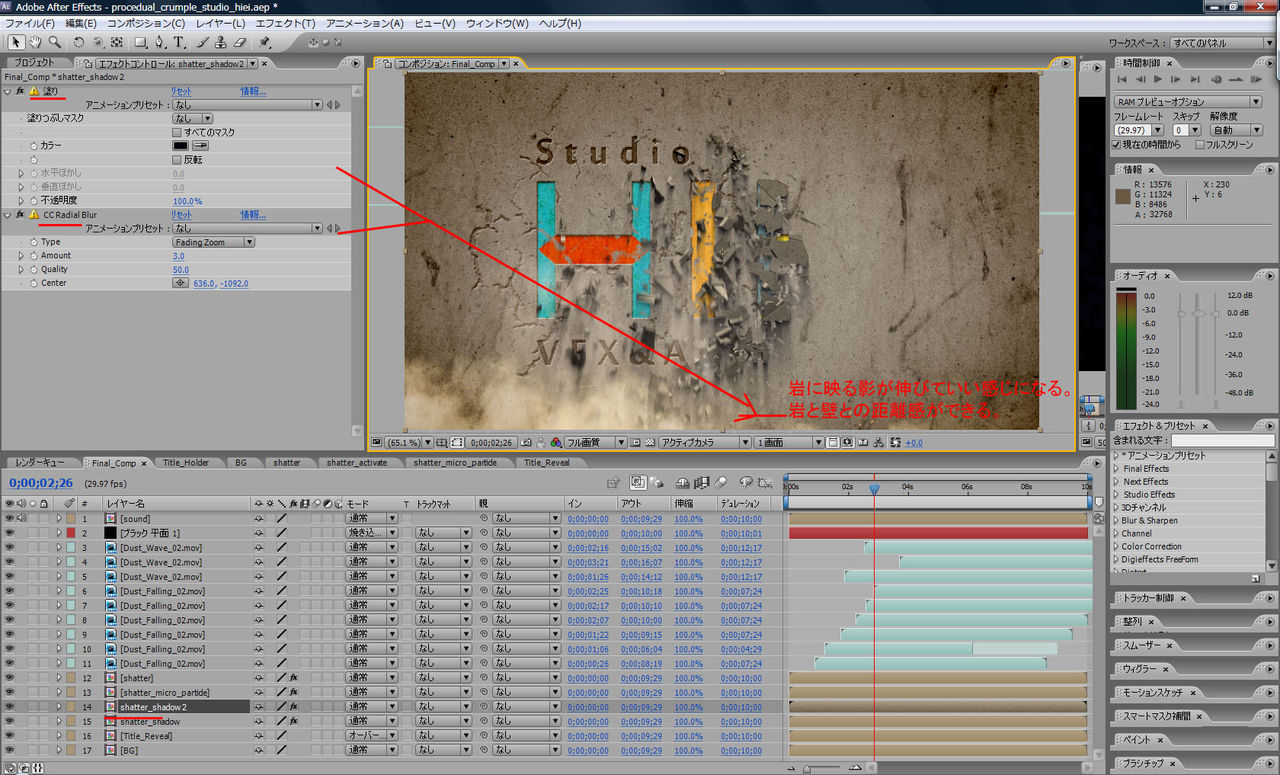Viewport: 1280px width, 775px height.
Task: Click the カラー color swatch
Action: [x=180, y=146]
